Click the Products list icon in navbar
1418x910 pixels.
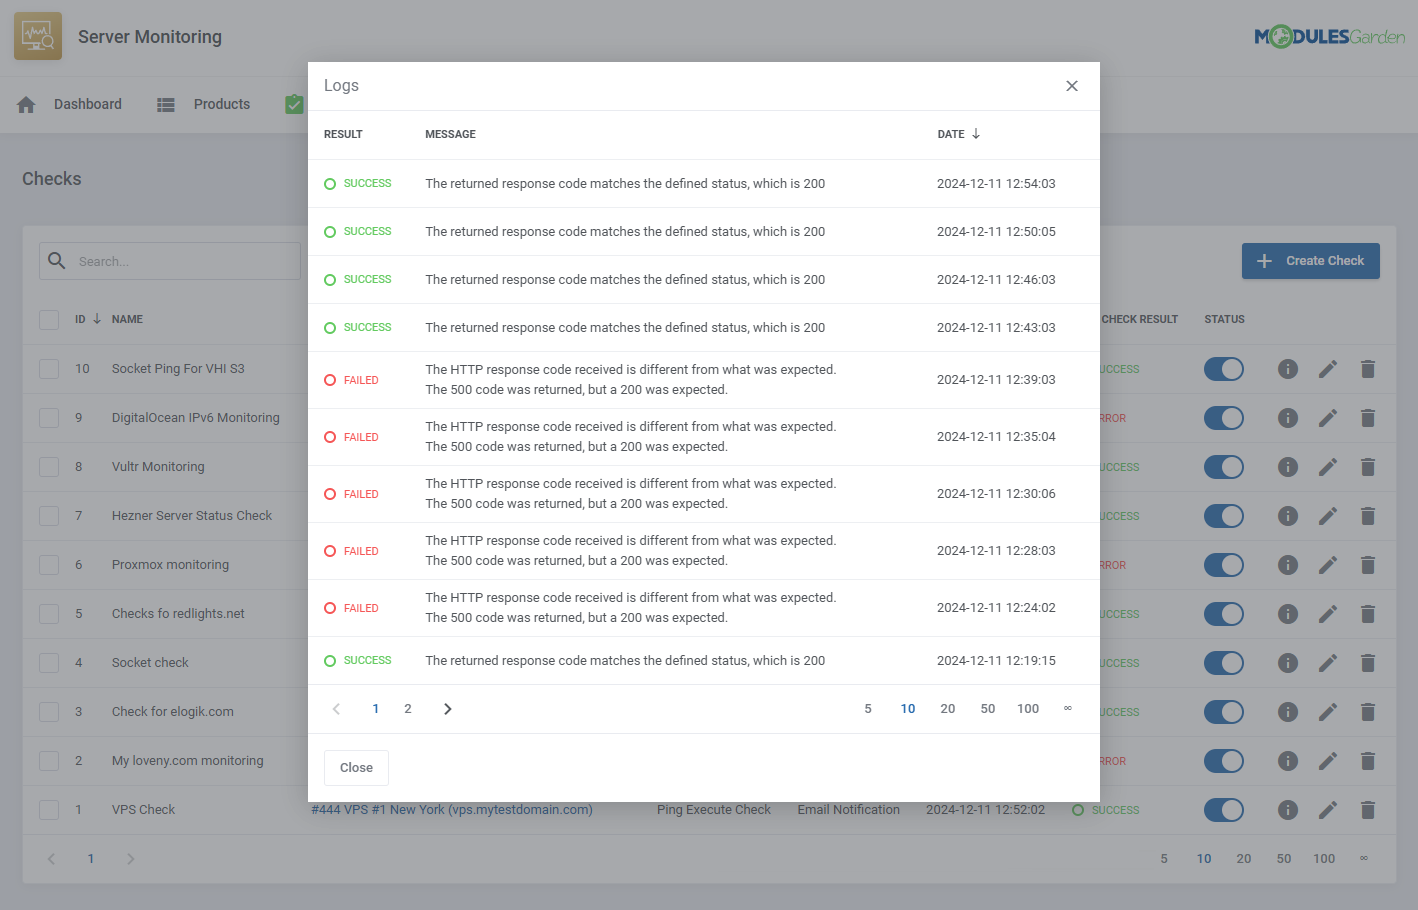coord(165,103)
